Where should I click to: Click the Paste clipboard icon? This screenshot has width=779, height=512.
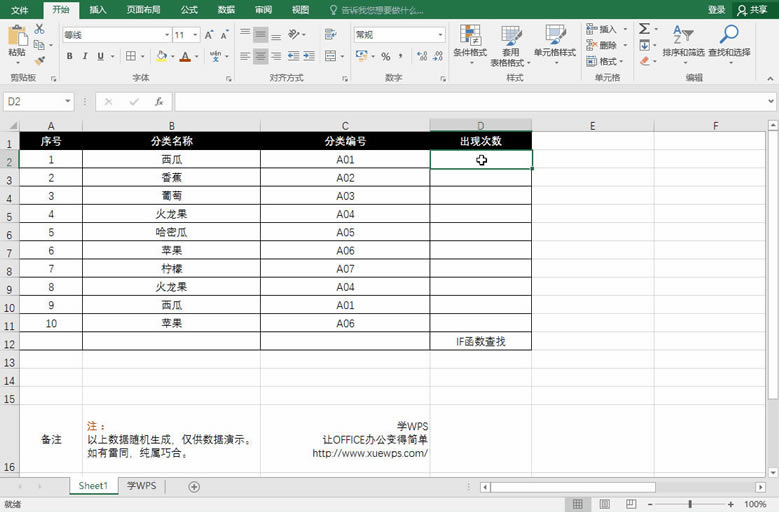click(17, 36)
